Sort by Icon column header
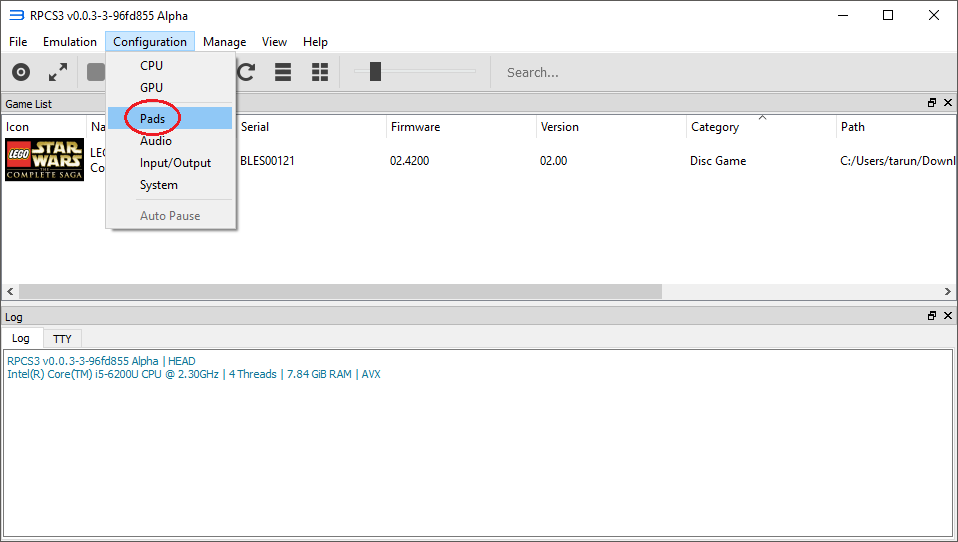The width and height of the screenshot is (958, 542). coord(44,127)
